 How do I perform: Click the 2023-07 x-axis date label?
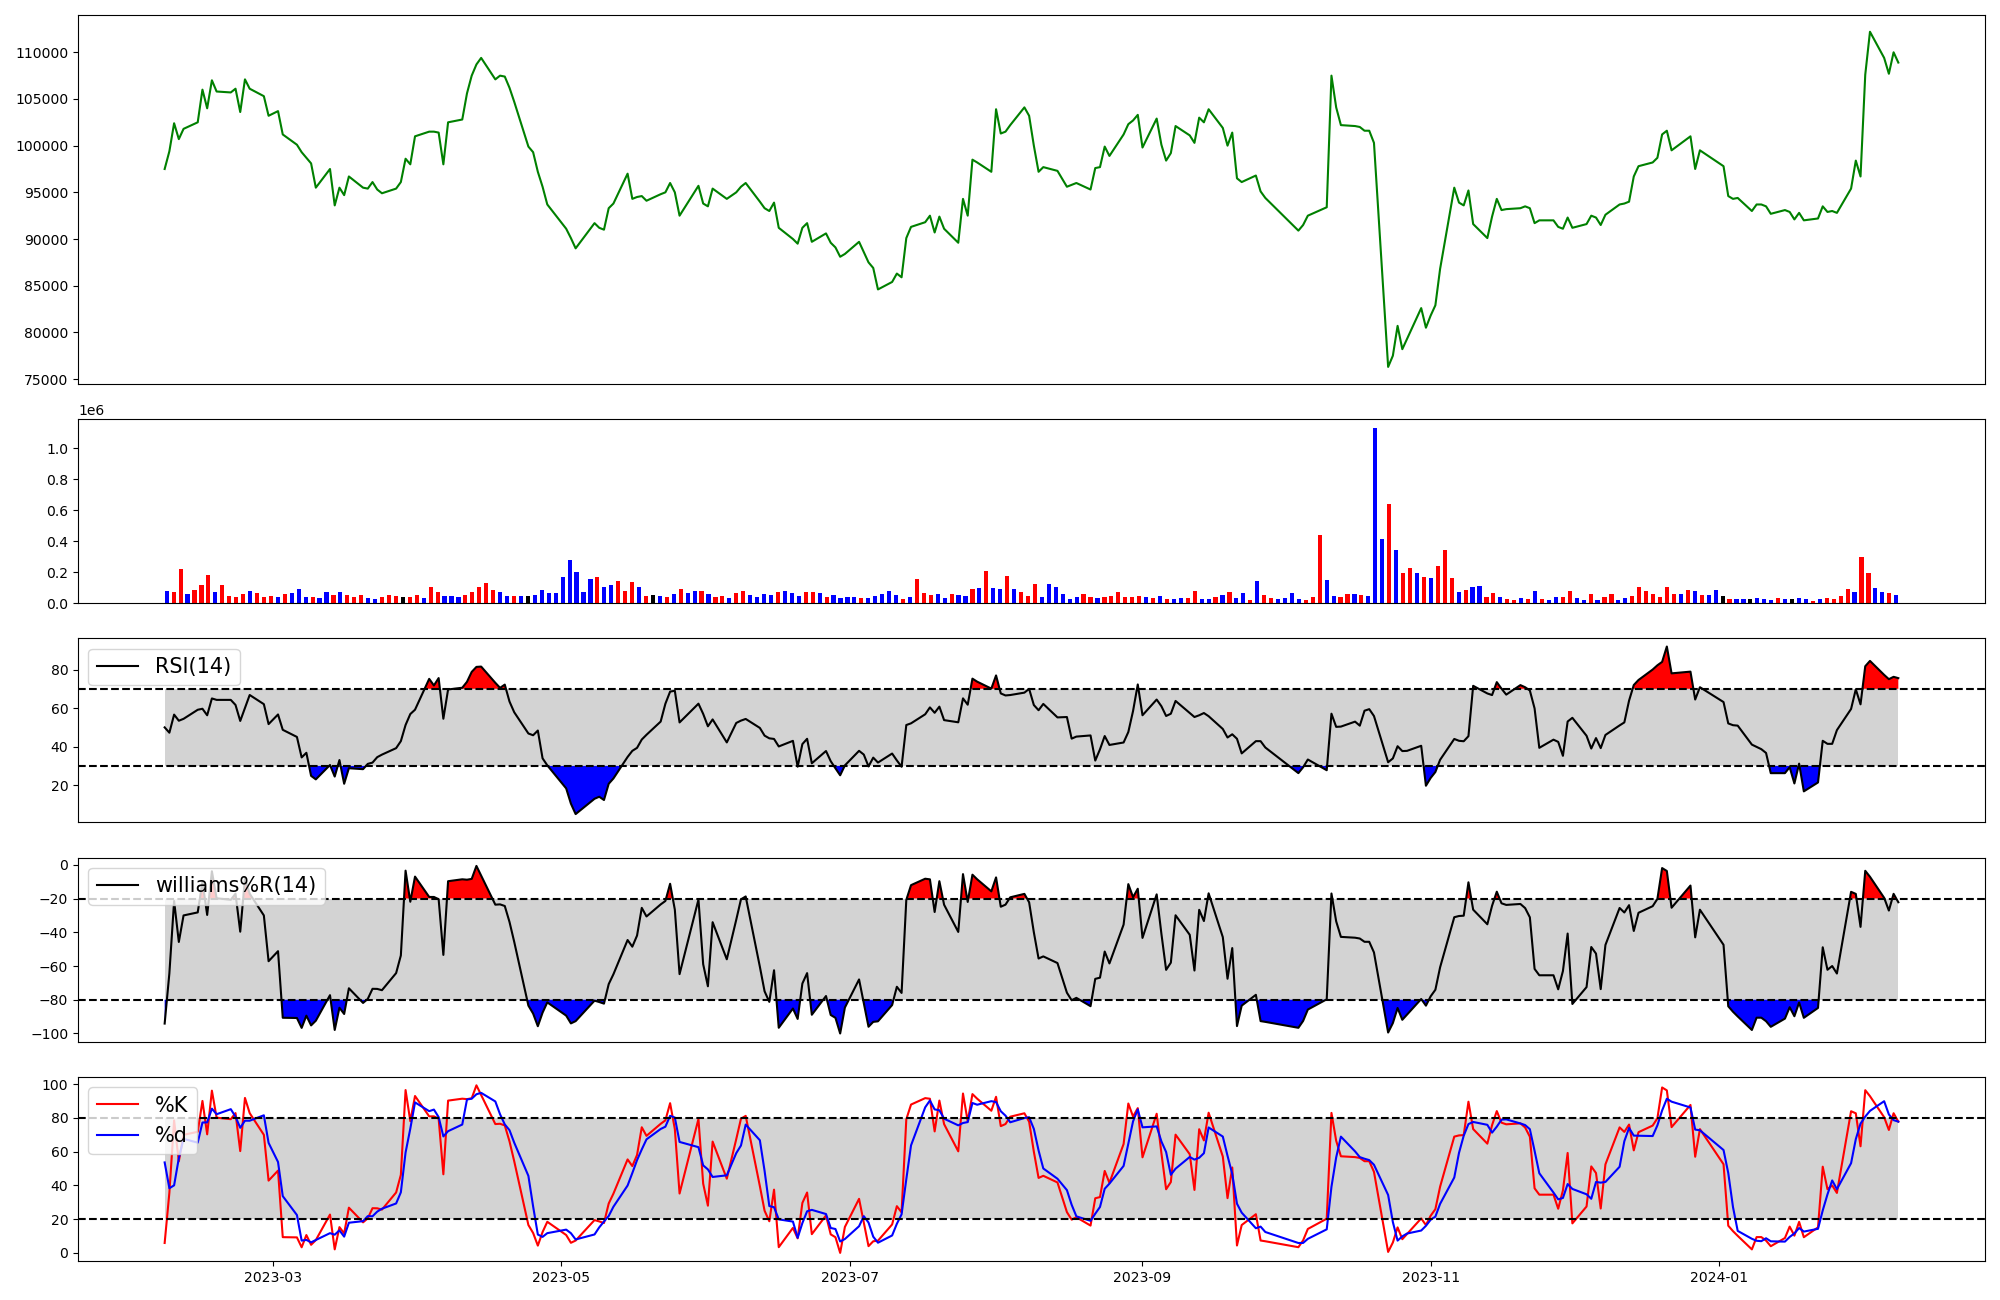[851, 1277]
